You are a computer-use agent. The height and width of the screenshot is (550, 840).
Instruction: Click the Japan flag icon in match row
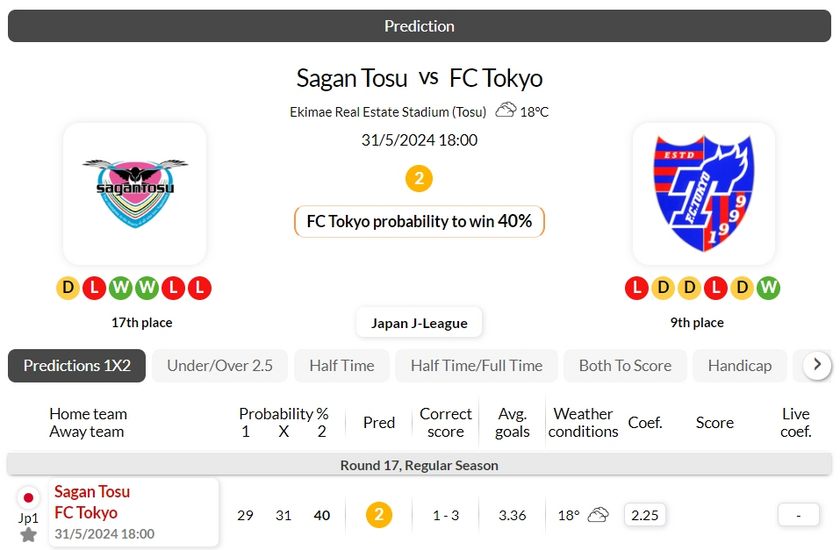(28, 497)
